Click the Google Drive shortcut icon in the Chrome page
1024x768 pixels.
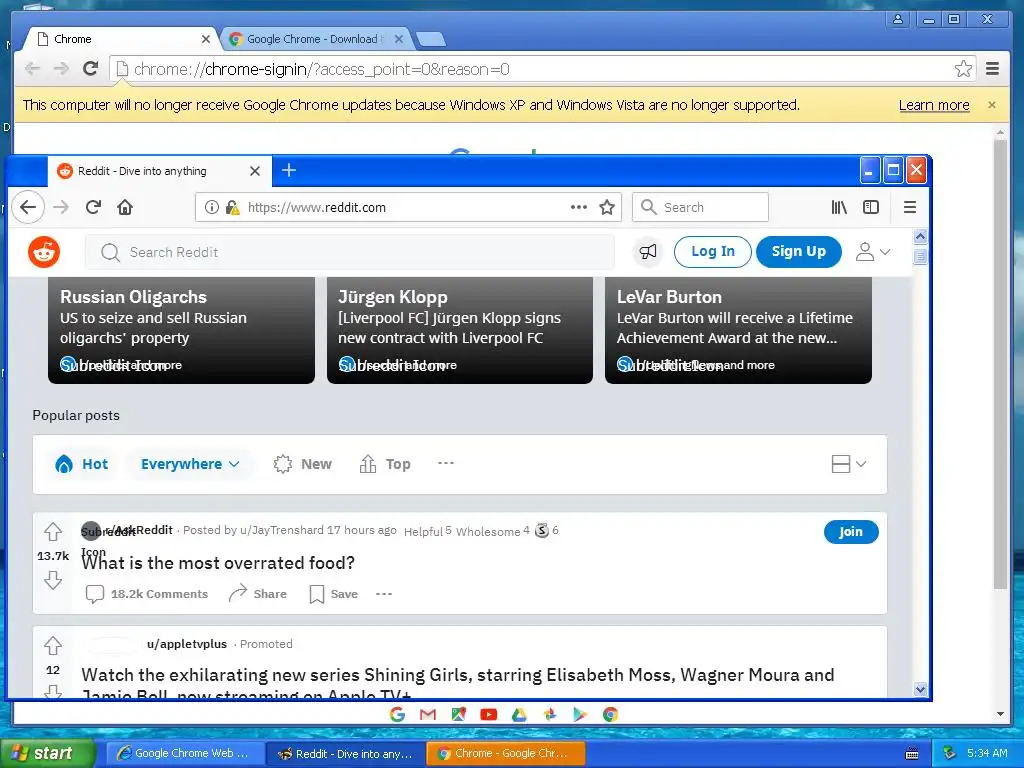click(x=519, y=714)
